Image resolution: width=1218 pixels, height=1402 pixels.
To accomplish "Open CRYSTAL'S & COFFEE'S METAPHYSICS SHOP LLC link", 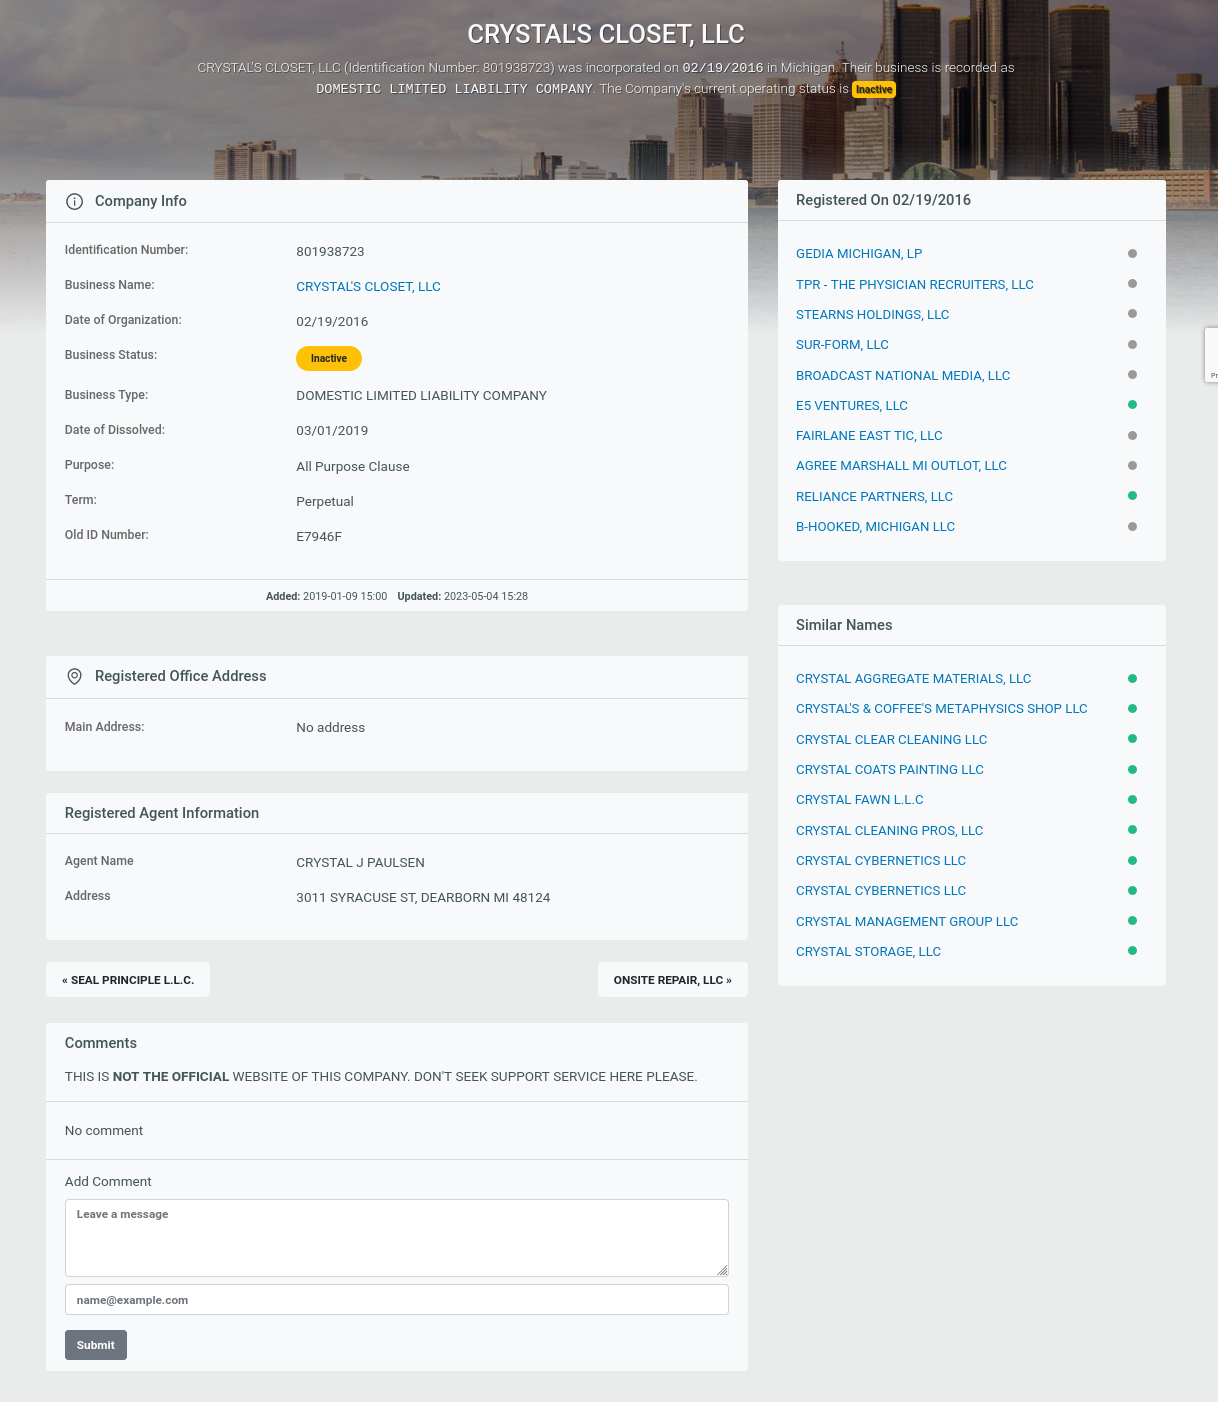I will [x=942, y=708].
